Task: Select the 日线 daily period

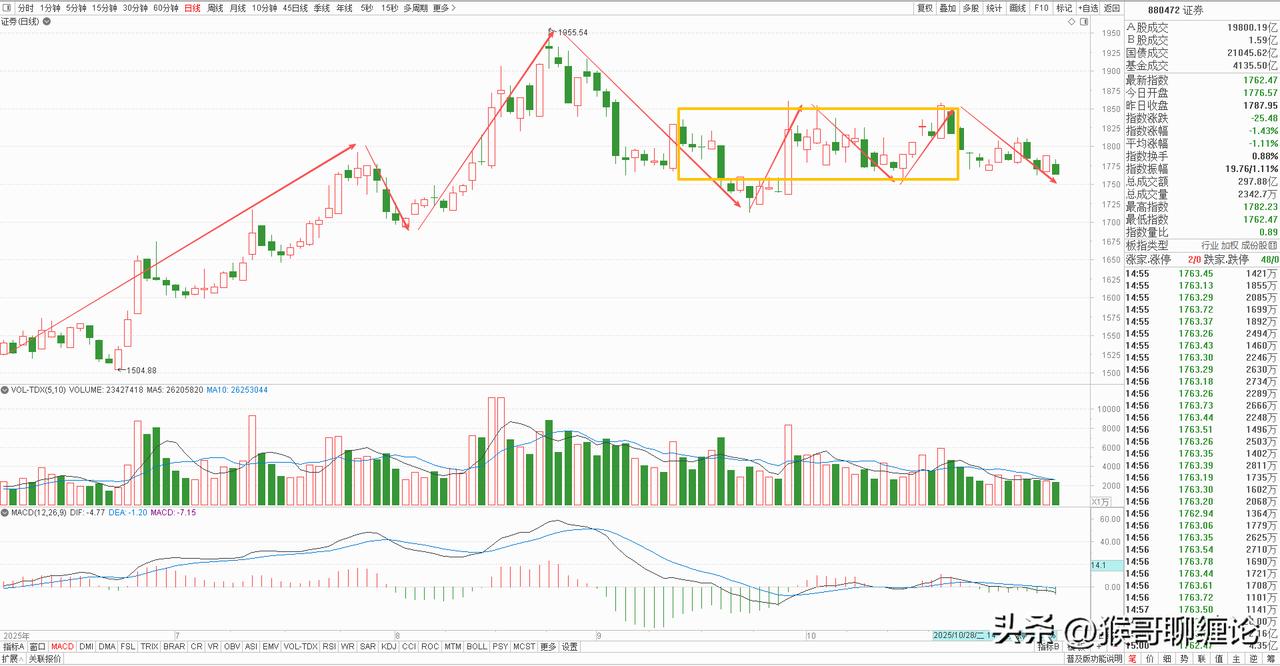Action: [192, 8]
